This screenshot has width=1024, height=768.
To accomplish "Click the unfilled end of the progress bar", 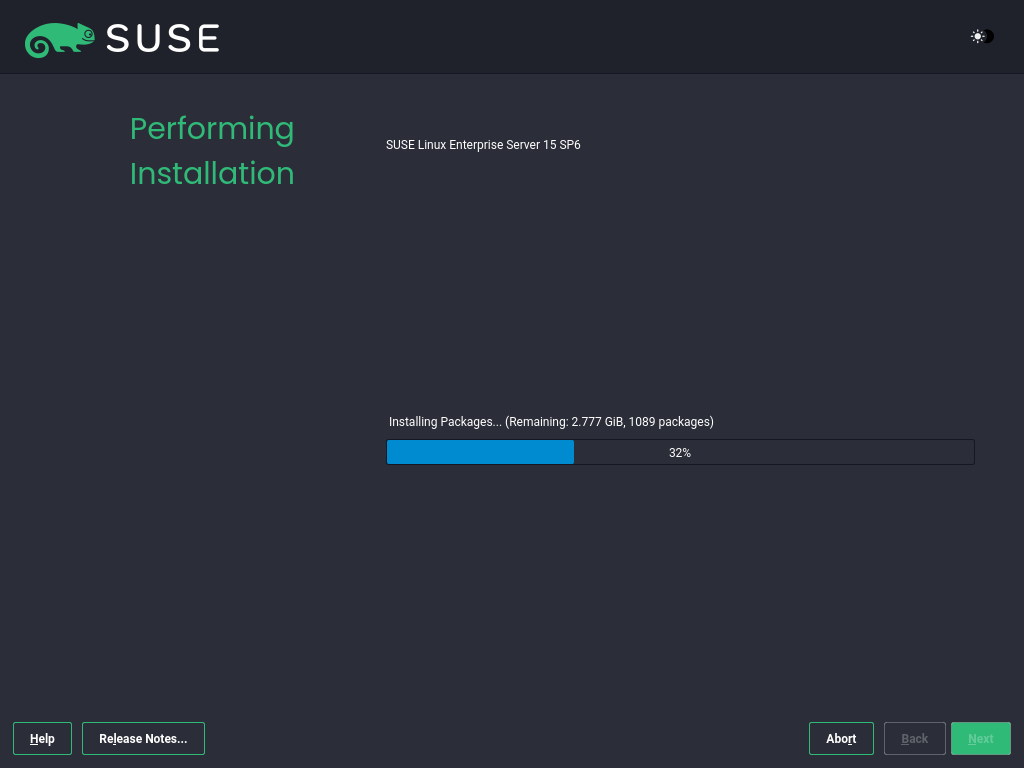I will point(900,452).
